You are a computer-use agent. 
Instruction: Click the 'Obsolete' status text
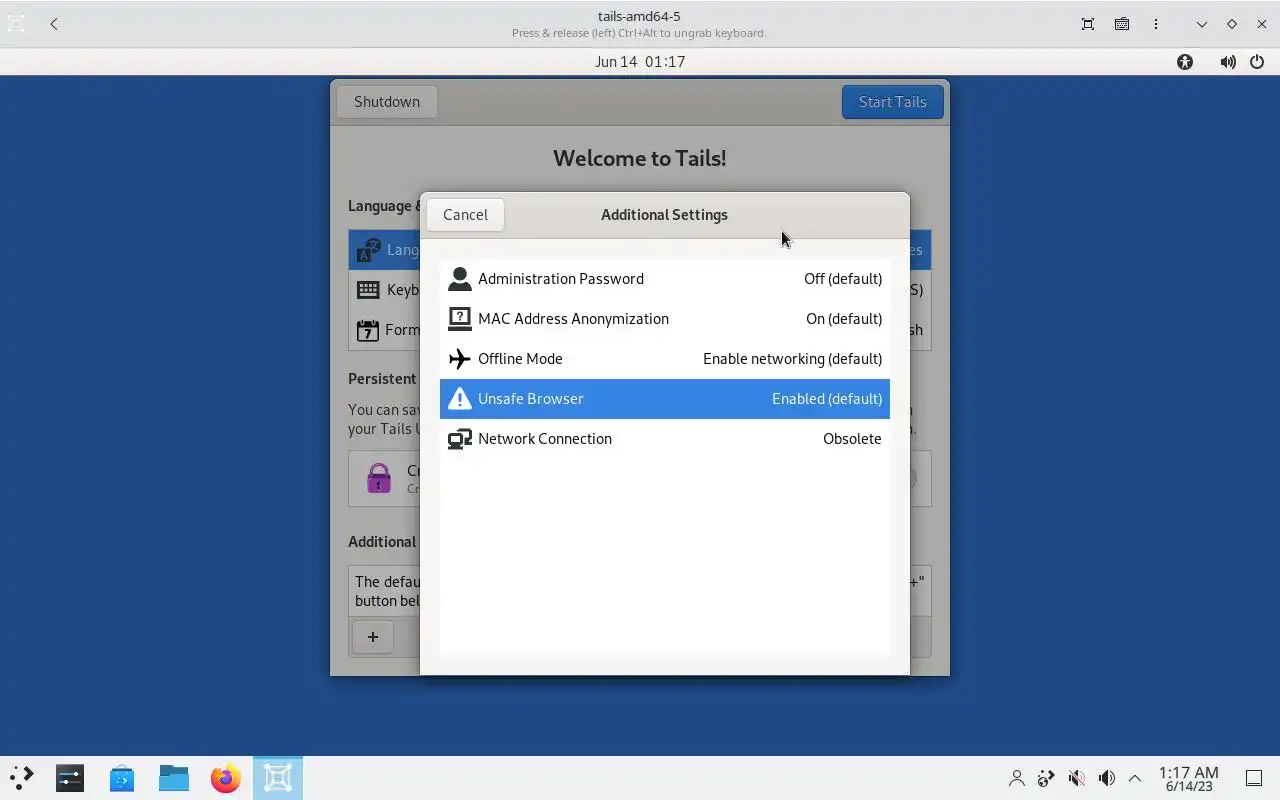click(x=852, y=439)
